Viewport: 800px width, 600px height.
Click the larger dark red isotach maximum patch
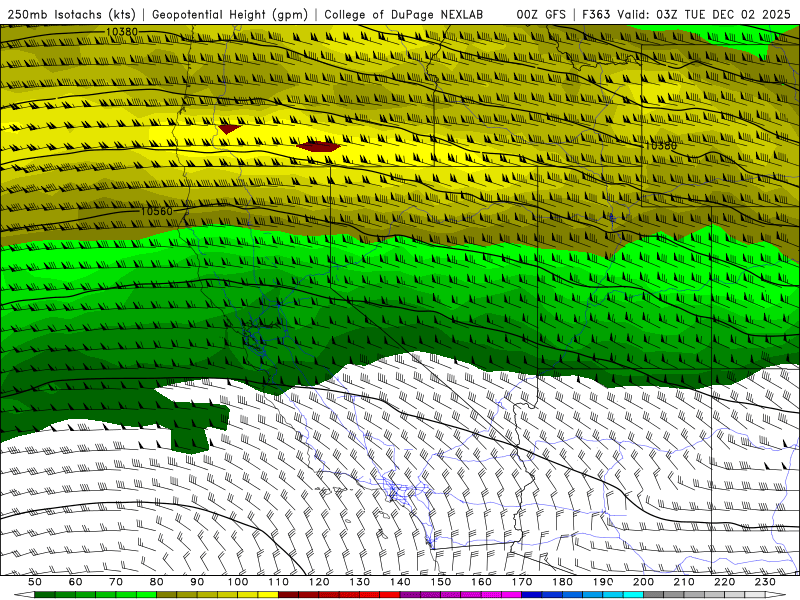pyautogui.click(x=318, y=147)
